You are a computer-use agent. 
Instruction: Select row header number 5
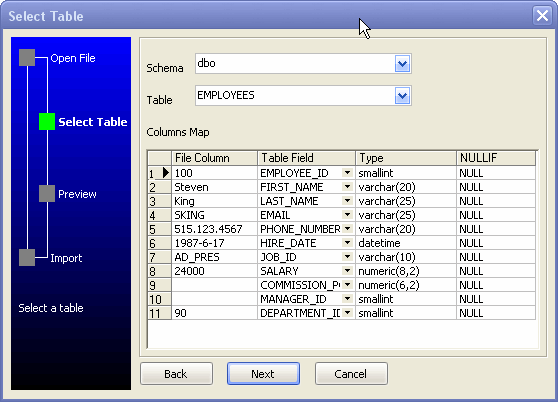coord(159,229)
